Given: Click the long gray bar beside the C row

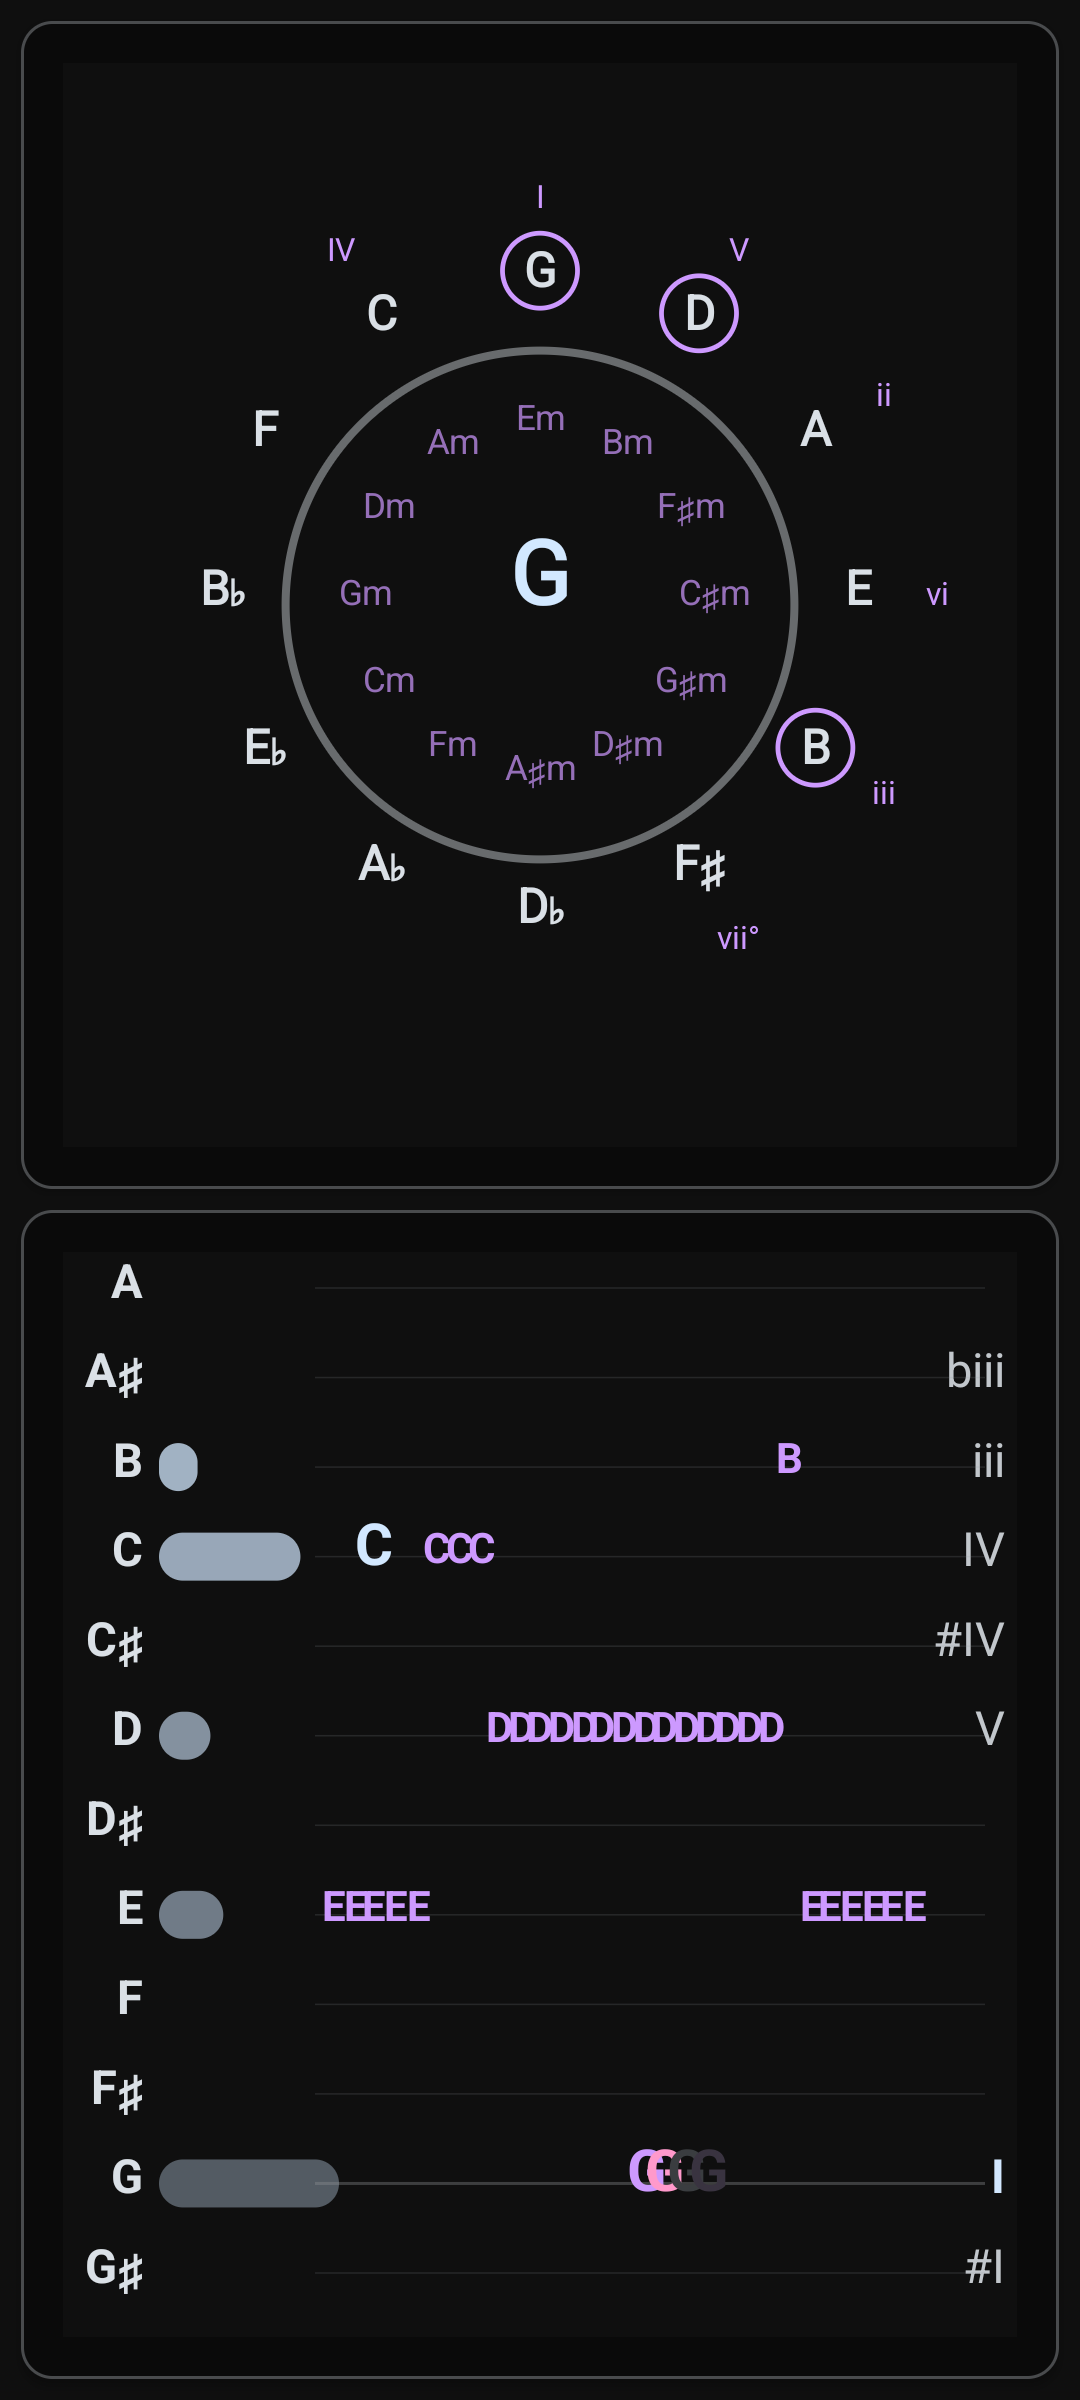Looking at the screenshot, I should coord(229,1556).
